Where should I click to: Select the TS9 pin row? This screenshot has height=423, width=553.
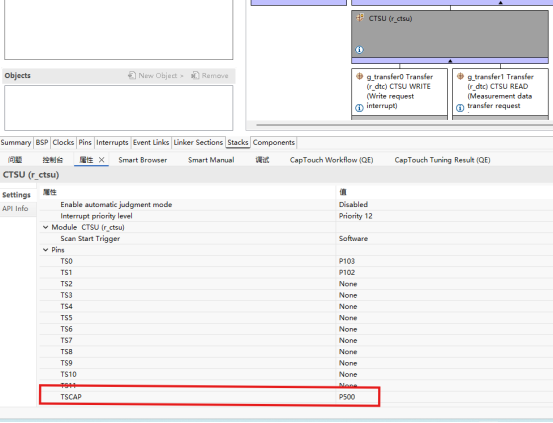[x=296, y=363]
